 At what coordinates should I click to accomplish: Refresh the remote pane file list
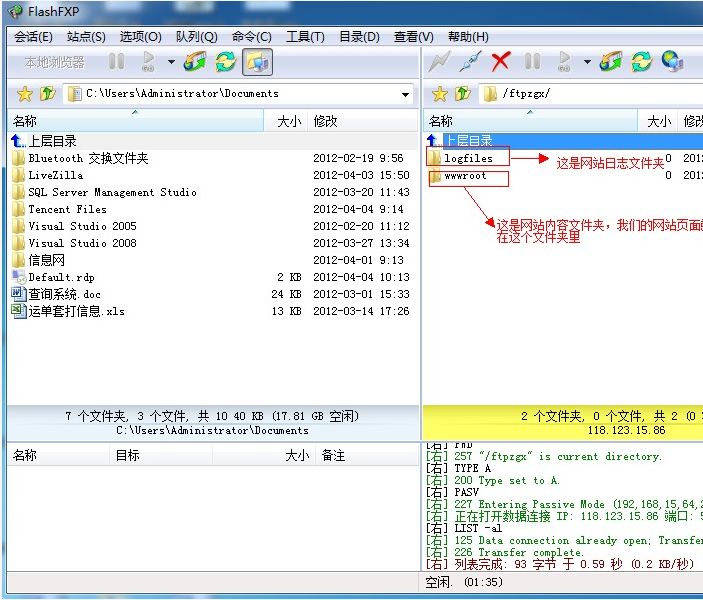641,62
